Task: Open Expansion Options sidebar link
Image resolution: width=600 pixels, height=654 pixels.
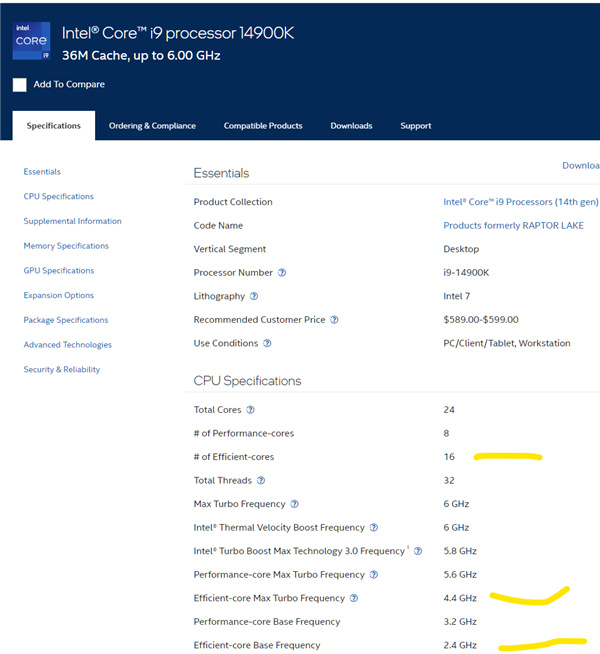Action: click(58, 295)
